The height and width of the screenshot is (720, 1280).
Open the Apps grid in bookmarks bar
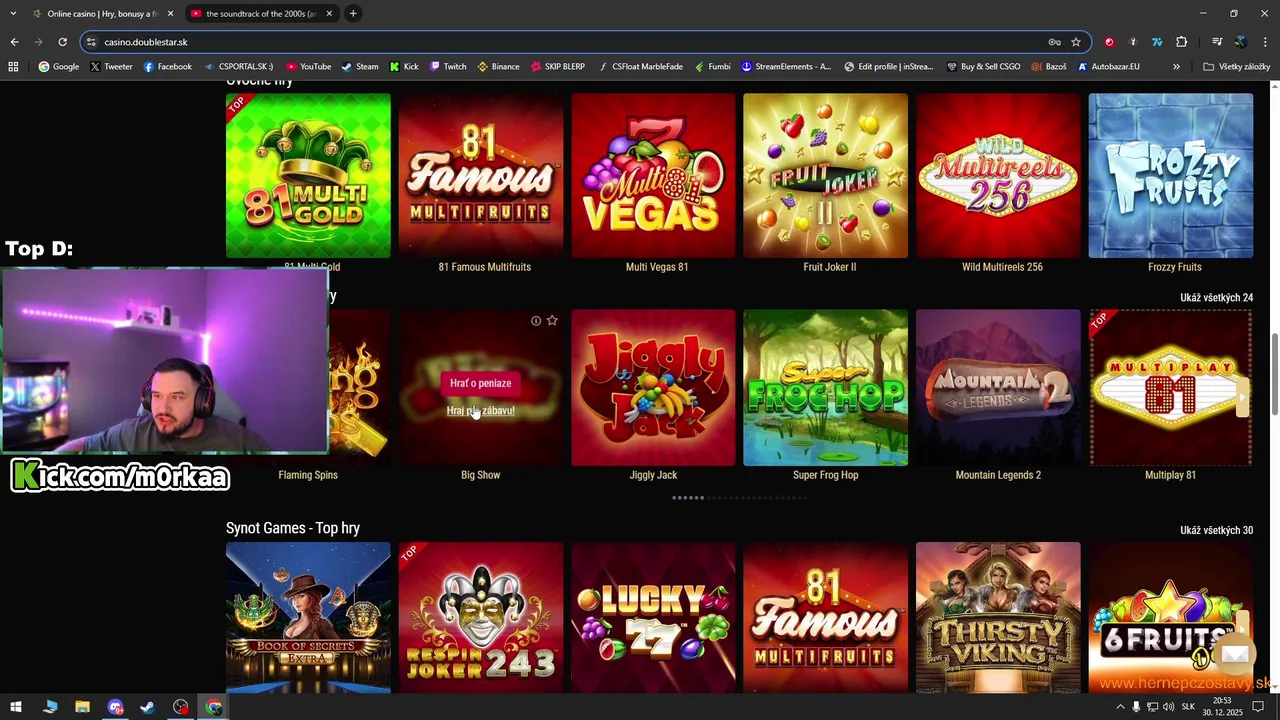click(x=13, y=67)
